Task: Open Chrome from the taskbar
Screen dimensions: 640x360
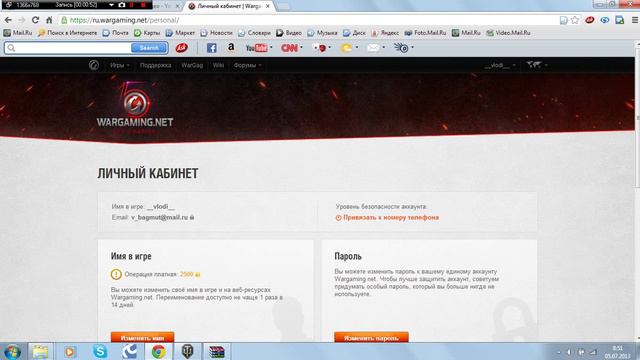Action: coord(158,351)
